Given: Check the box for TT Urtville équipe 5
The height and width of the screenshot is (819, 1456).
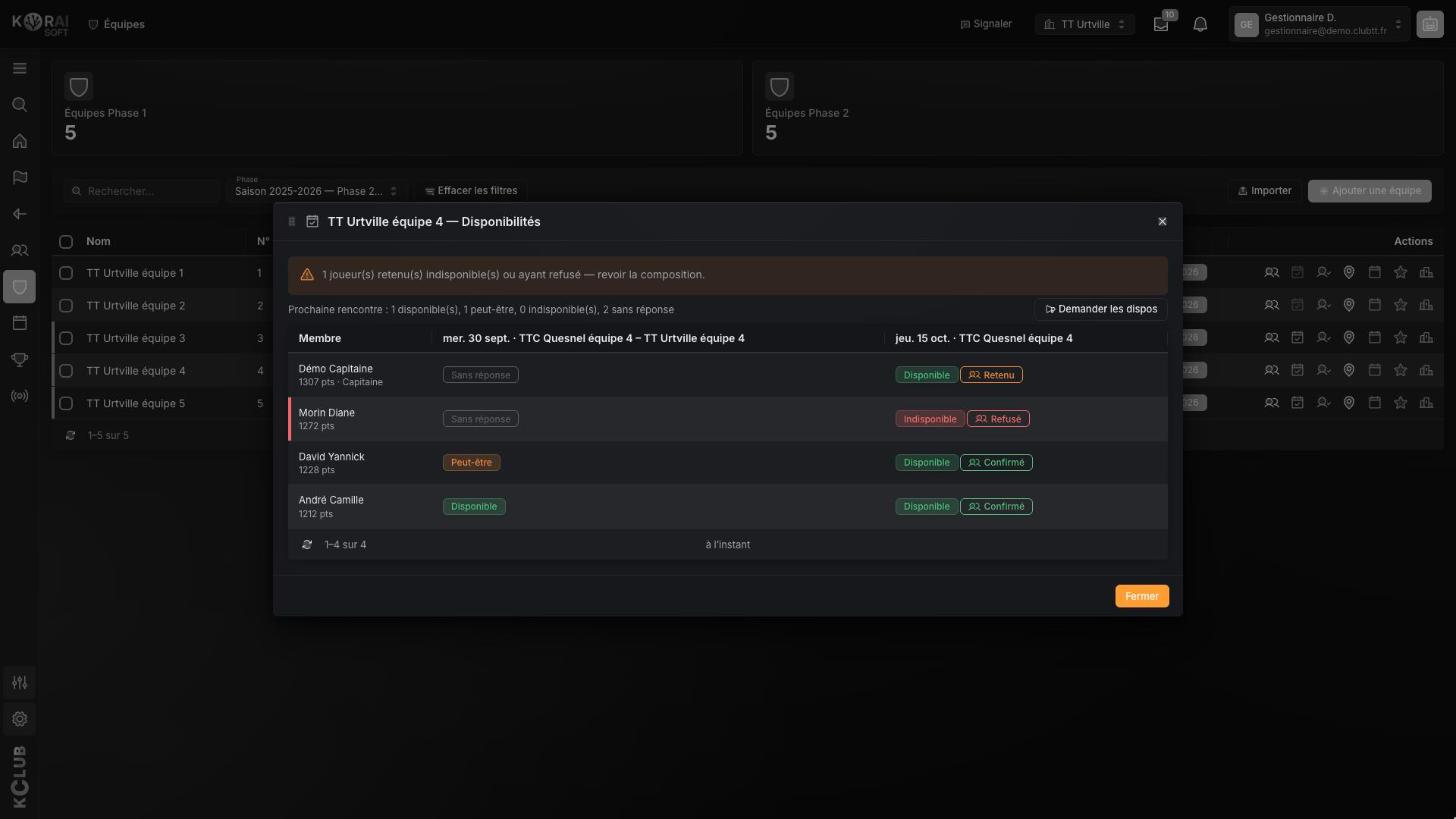Looking at the screenshot, I should (66, 403).
